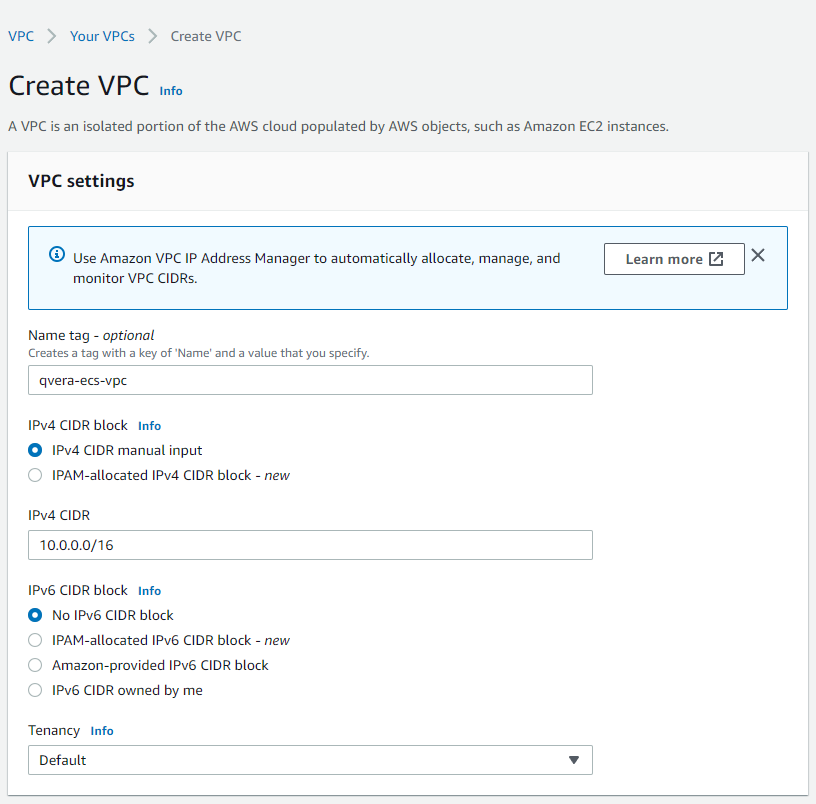Click the first breadcrumb chevron after VPC
816x804 pixels.
pos(52,36)
